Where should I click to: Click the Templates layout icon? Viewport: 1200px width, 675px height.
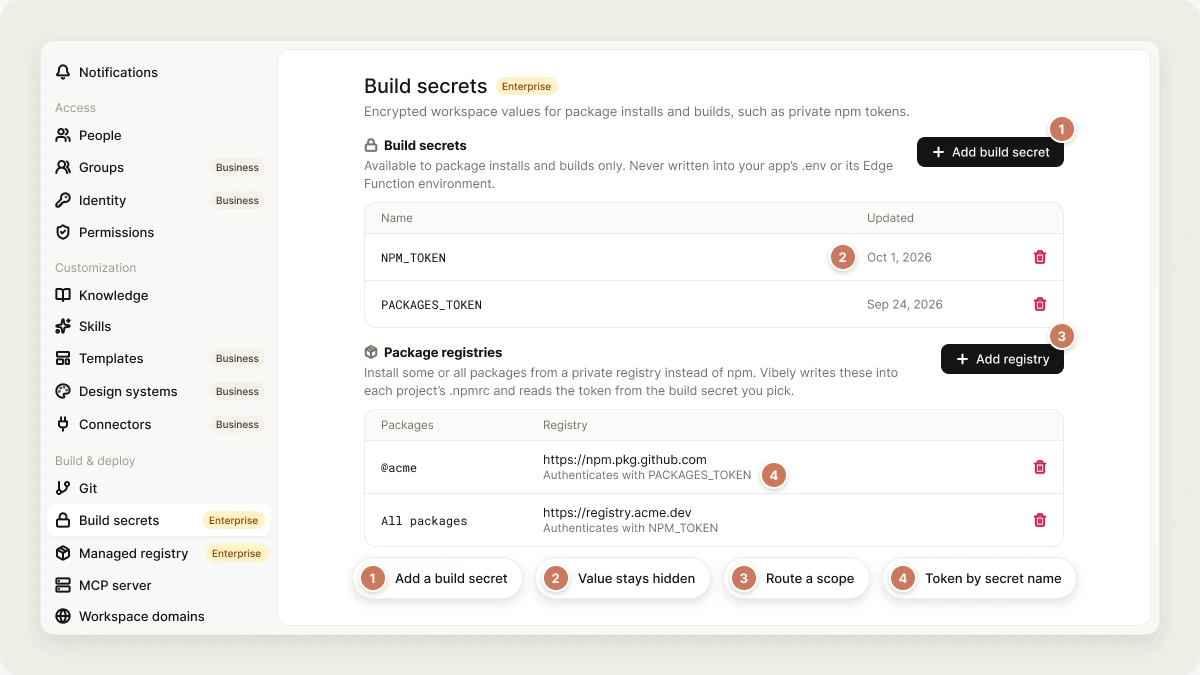(x=63, y=358)
